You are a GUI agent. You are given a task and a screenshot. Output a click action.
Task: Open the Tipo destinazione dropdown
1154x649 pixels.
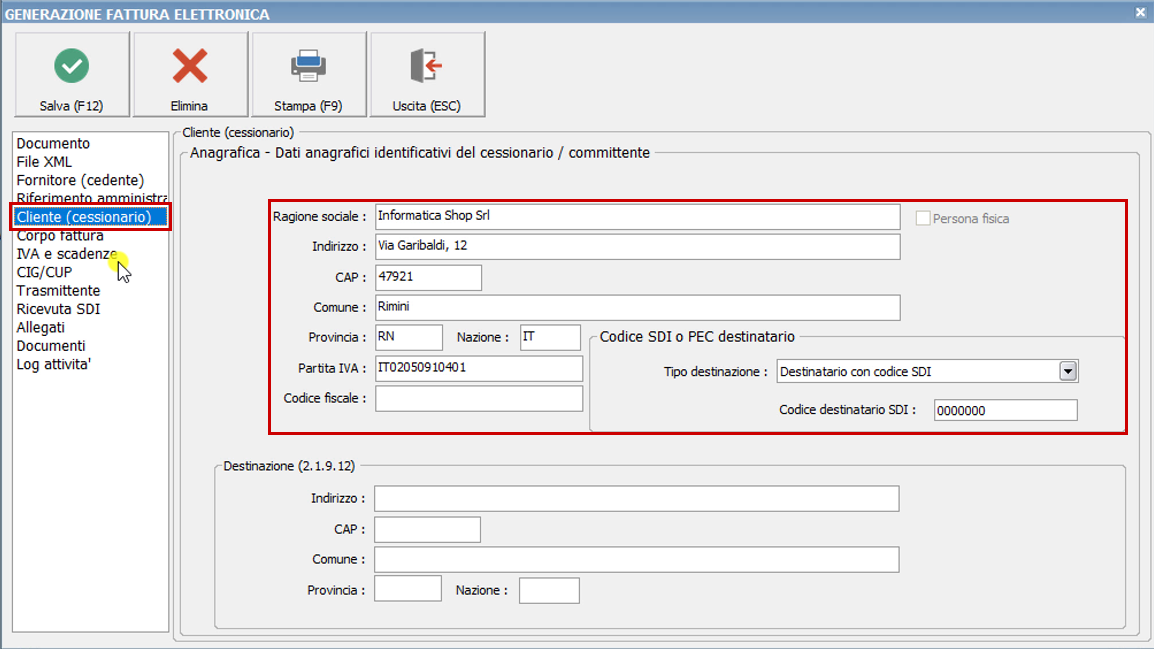click(1069, 371)
